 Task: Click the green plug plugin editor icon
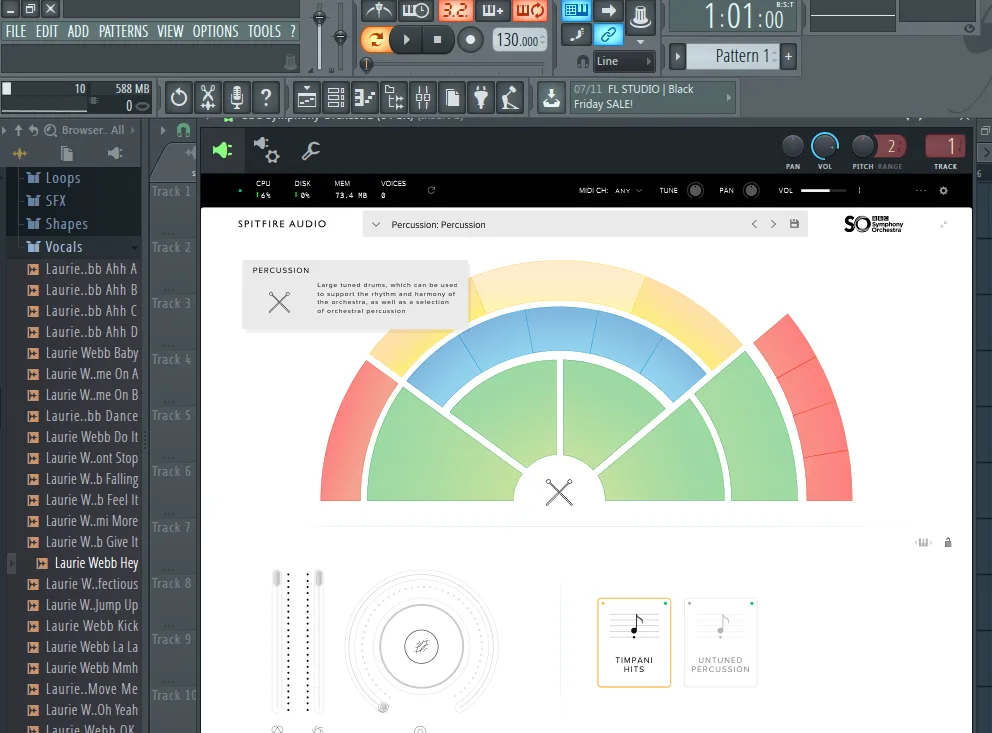pyautogui.click(x=222, y=151)
